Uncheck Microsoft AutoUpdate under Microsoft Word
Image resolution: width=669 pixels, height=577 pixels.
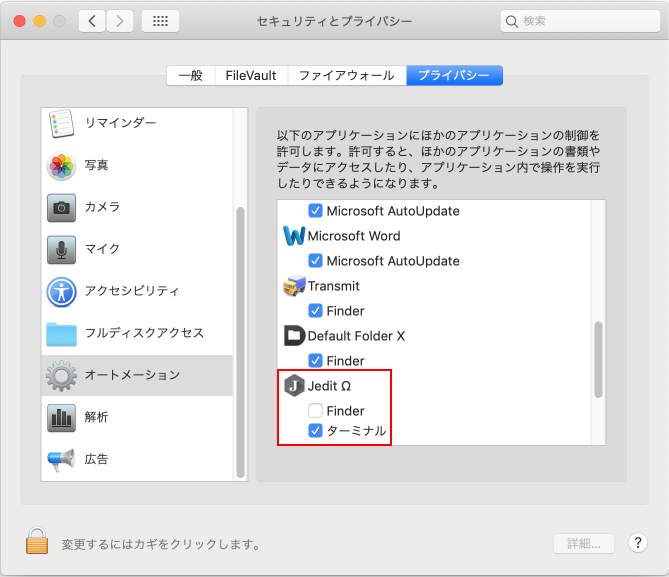click(x=315, y=260)
